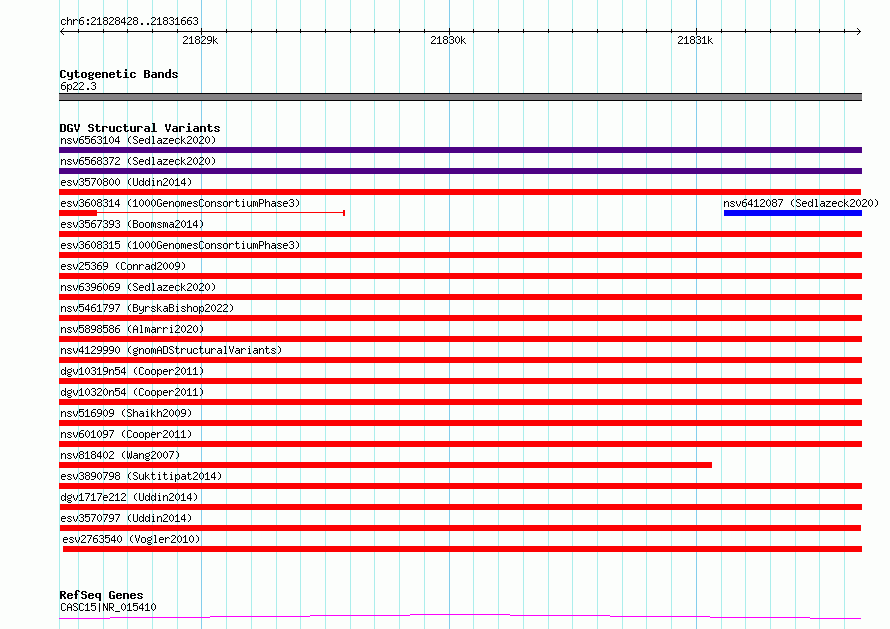Open esv2763540 (Vogler2010) variant label
This screenshot has height=629, width=890.
point(131,539)
